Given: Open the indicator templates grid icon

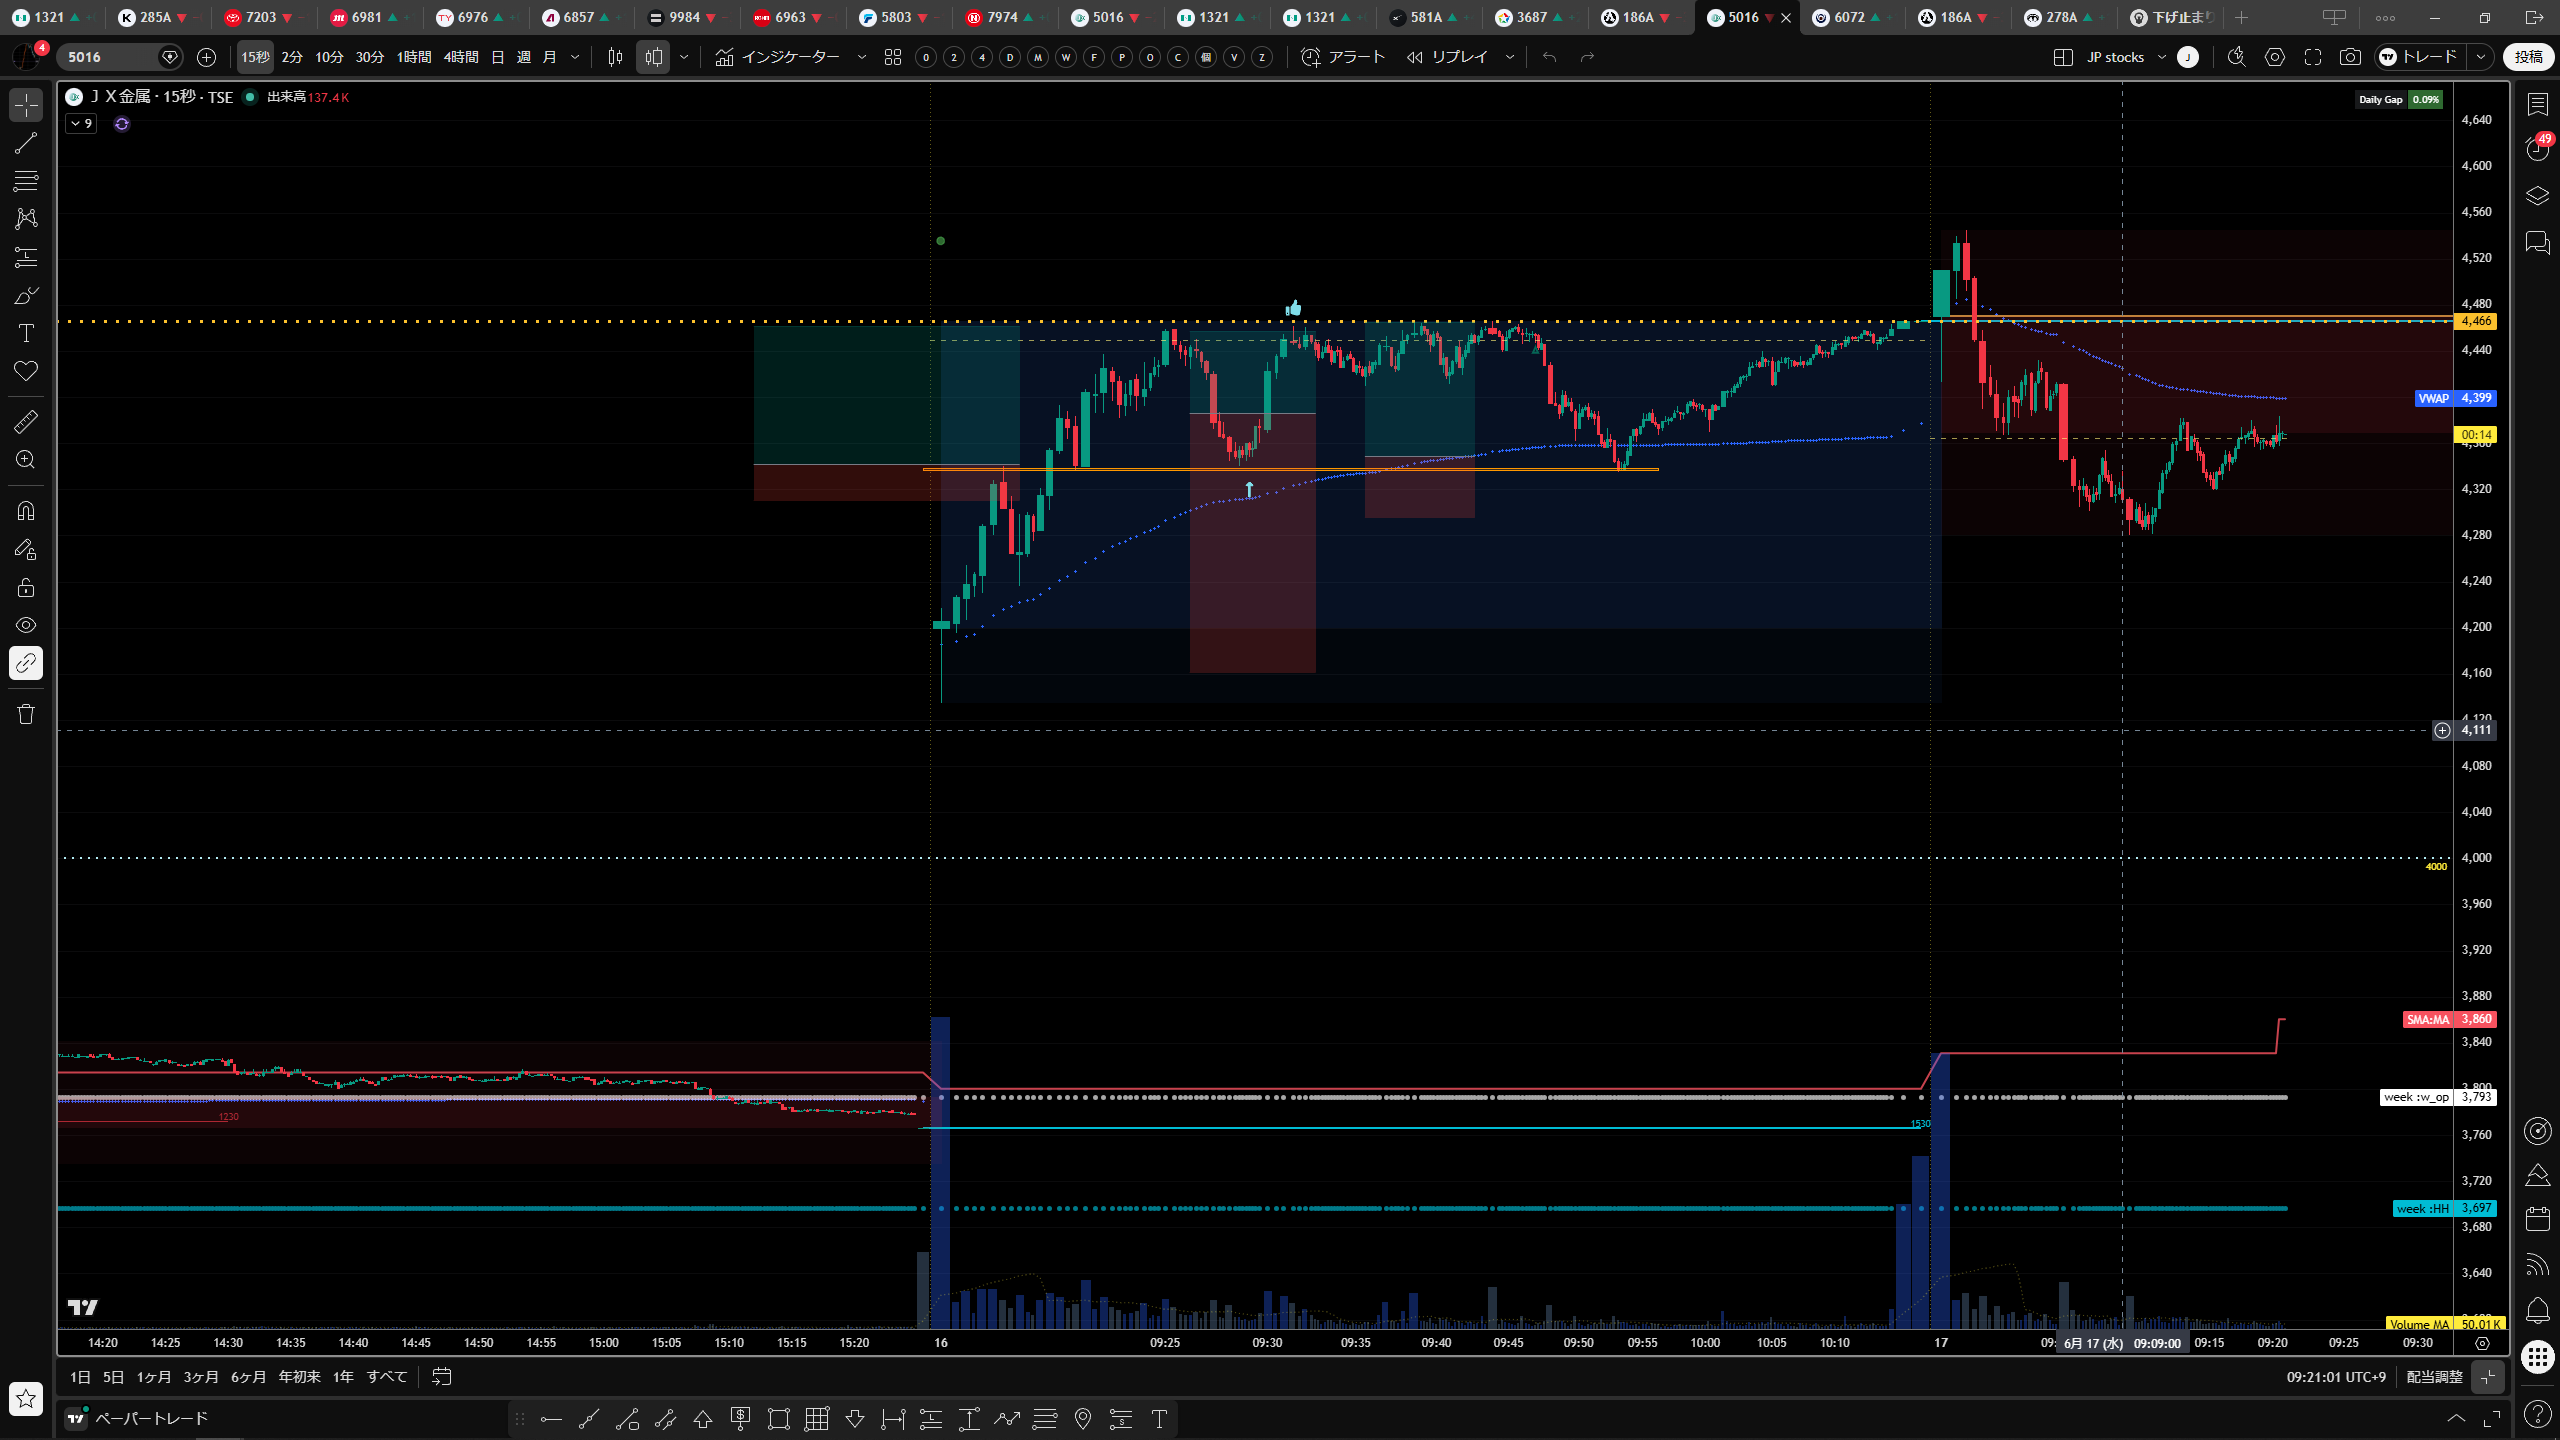Looking at the screenshot, I should click(x=893, y=57).
